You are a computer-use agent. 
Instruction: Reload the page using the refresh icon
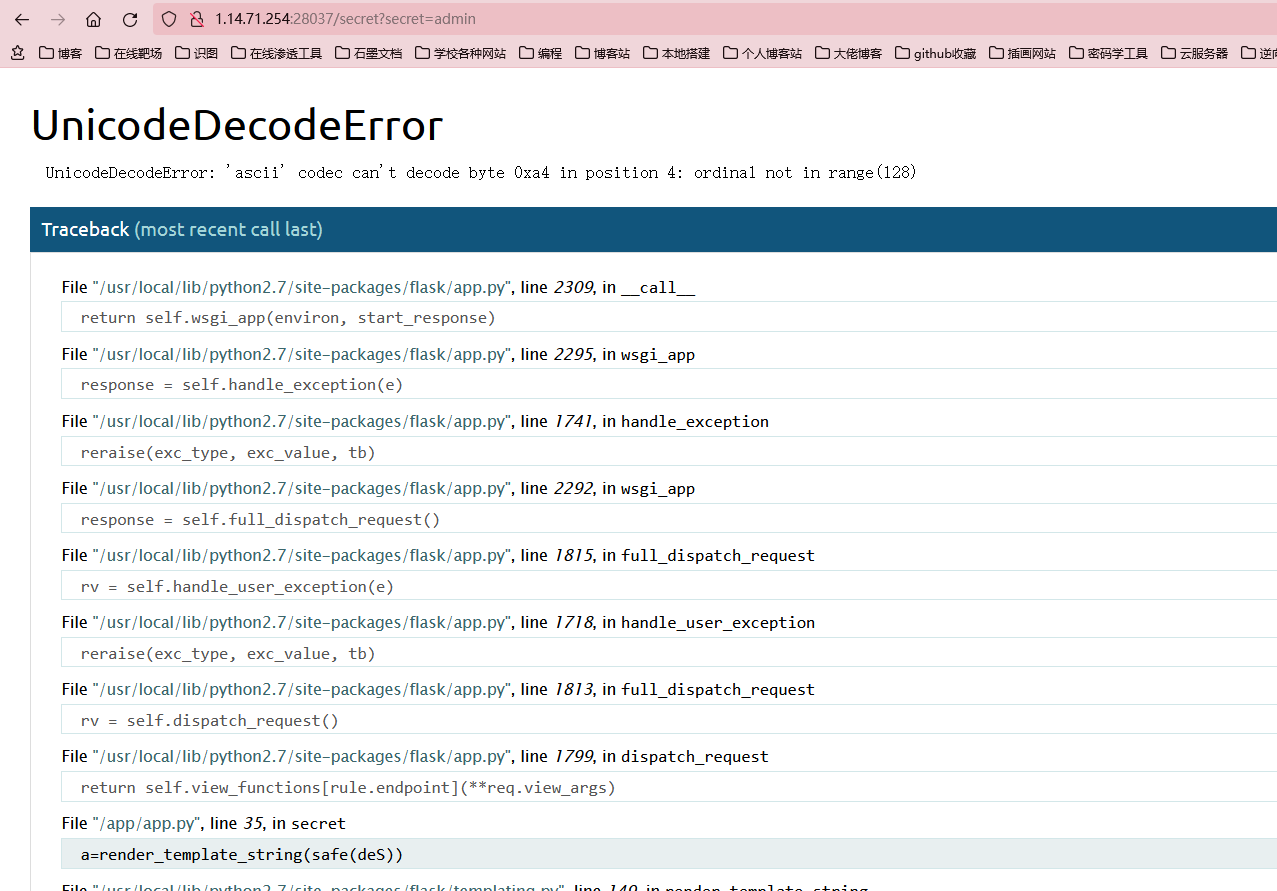point(130,19)
